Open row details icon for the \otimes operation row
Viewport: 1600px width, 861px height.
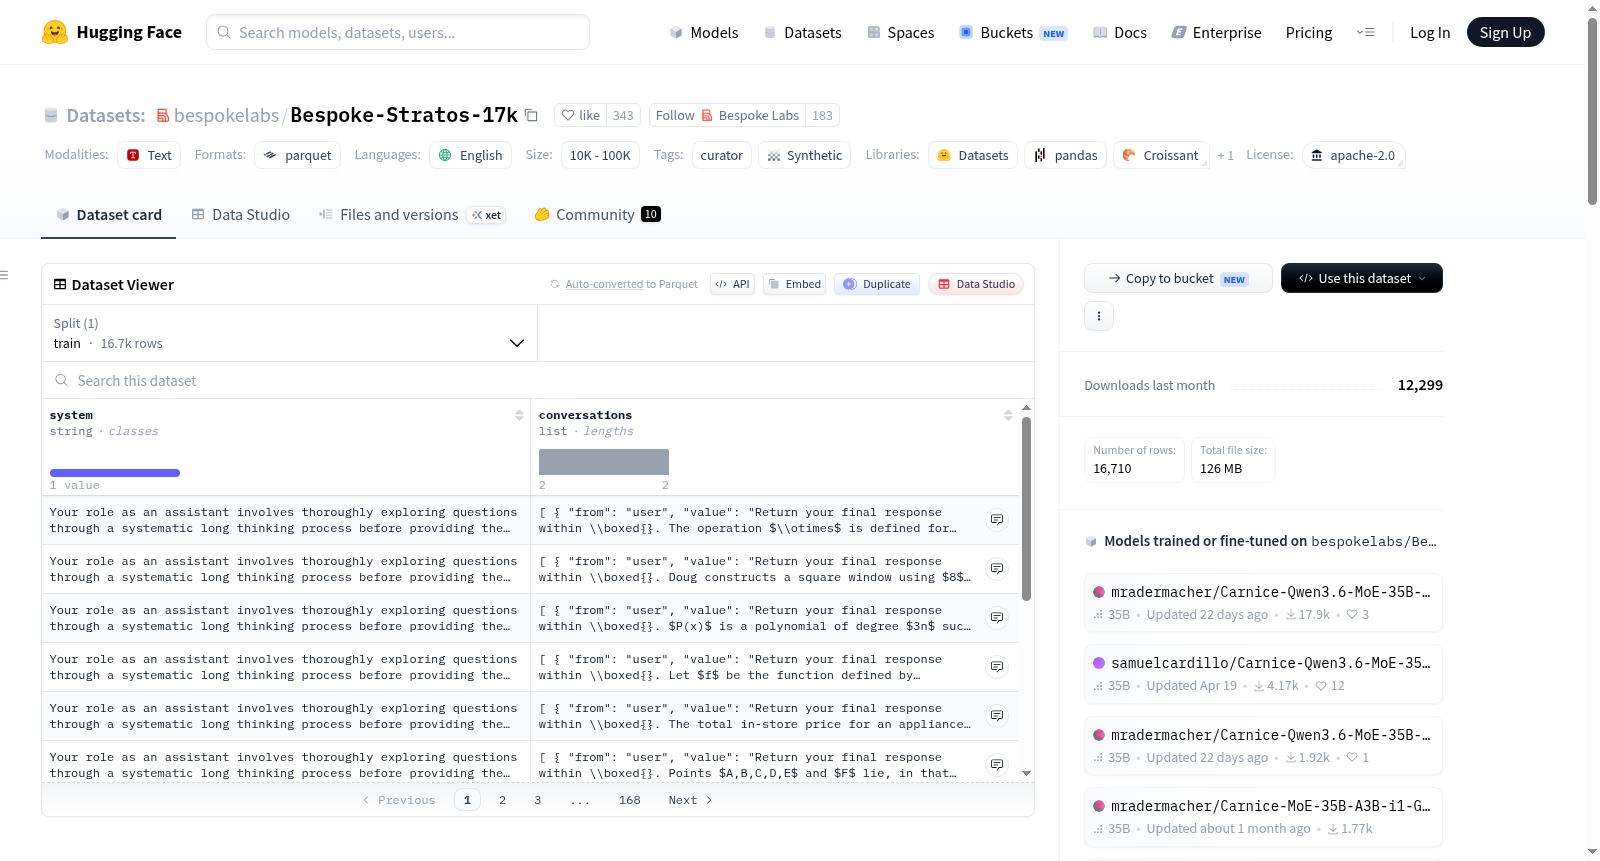(x=997, y=520)
